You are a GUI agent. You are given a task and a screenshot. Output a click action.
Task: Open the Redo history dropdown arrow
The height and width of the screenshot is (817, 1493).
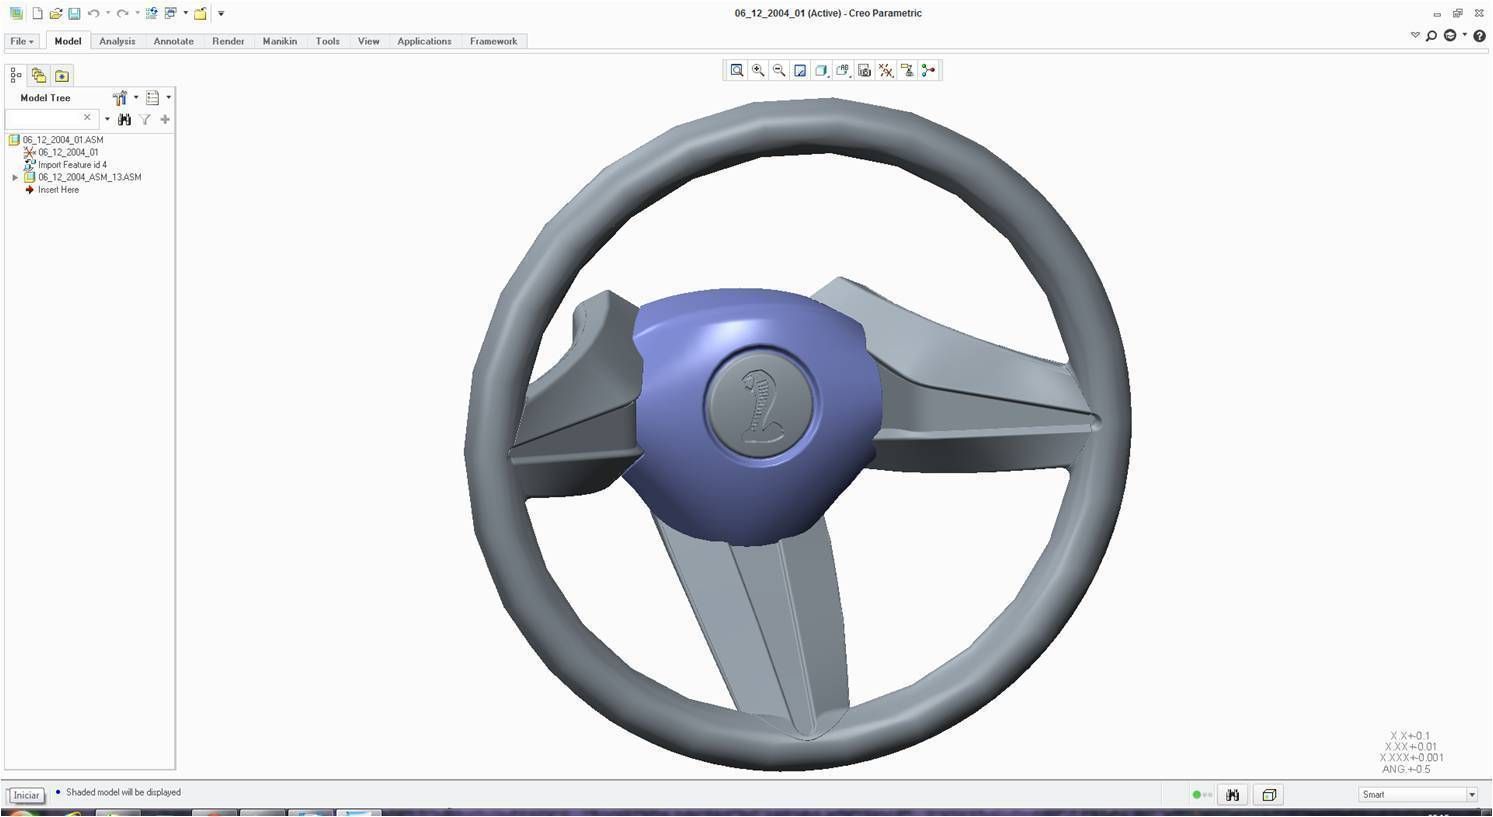(x=137, y=13)
